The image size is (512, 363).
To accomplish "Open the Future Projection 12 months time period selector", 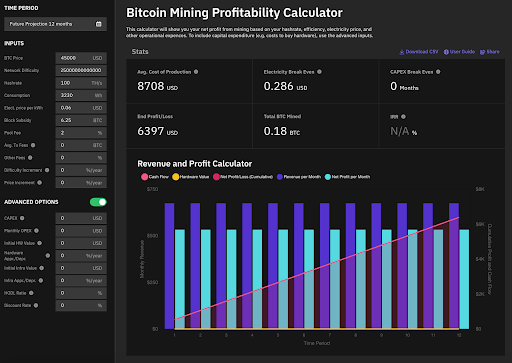I will tap(55, 24).
